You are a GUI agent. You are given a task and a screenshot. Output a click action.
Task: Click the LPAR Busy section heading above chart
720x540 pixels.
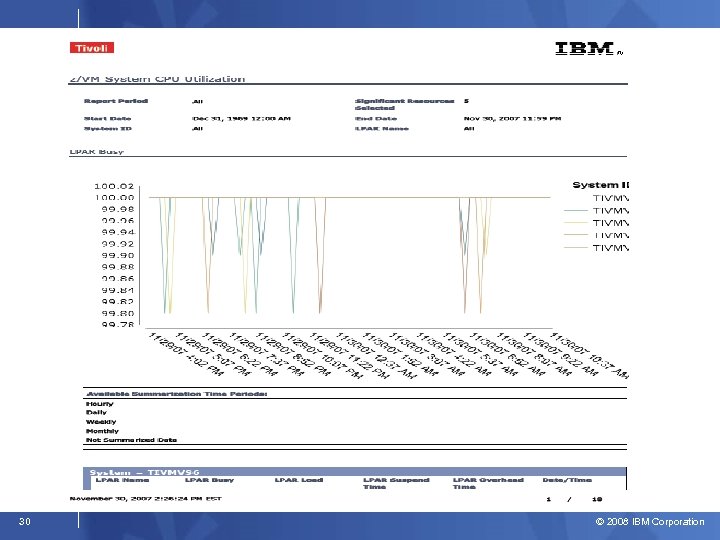(96, 152)
